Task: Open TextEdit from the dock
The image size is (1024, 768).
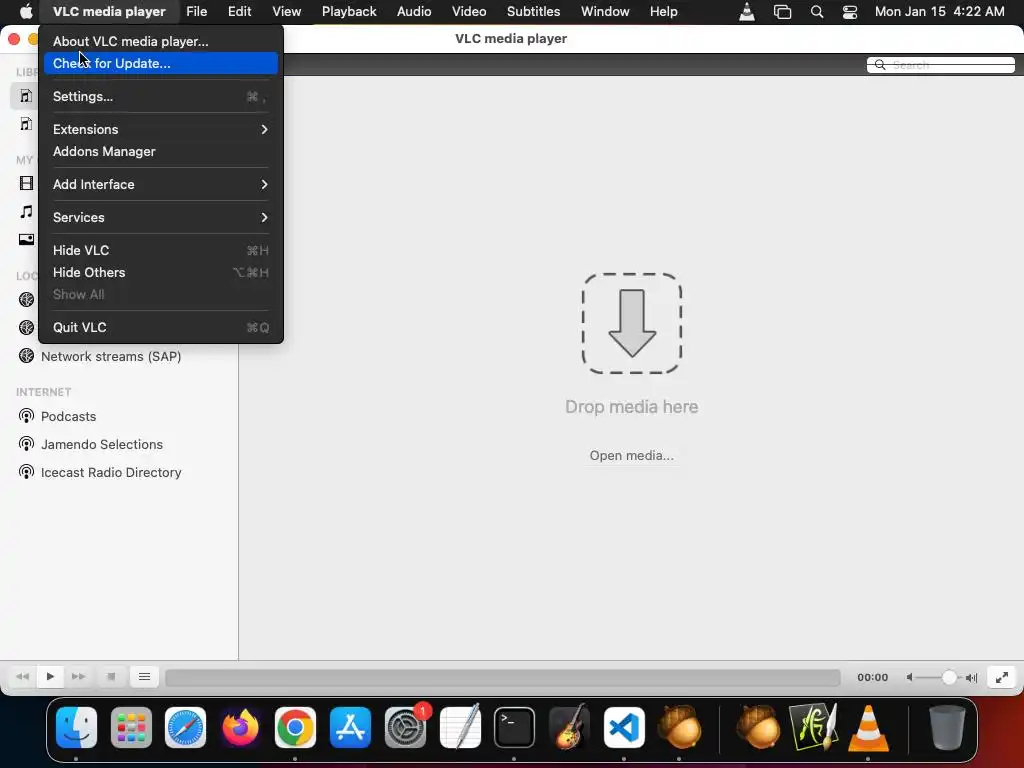Action: click(460, 727)
